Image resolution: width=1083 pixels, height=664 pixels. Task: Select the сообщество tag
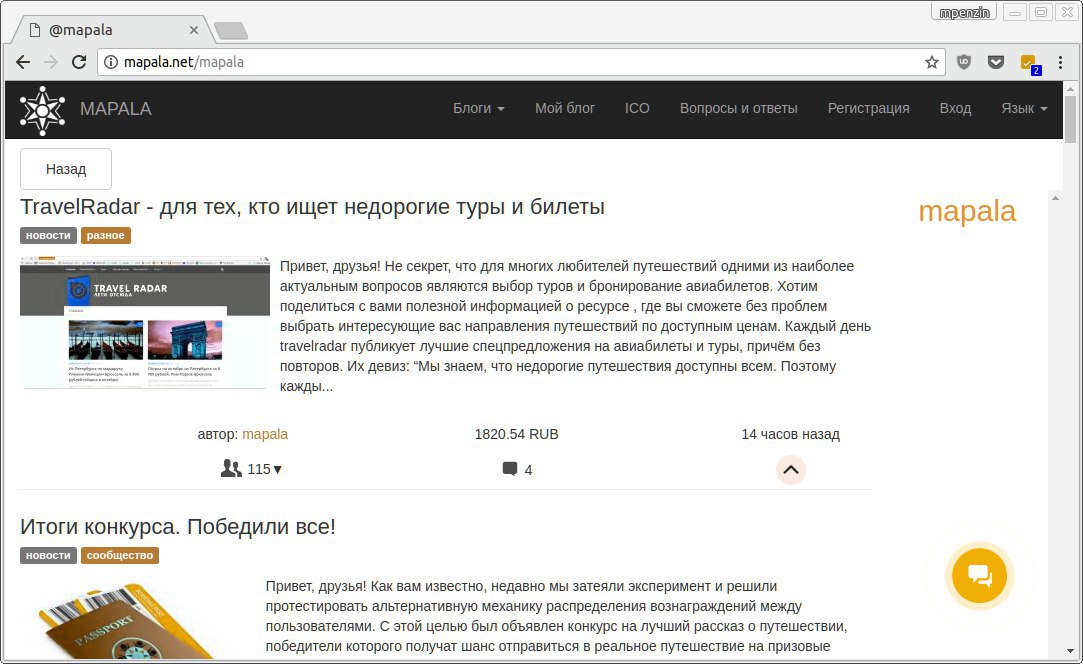pyautogui.click(x=119, y=556)
